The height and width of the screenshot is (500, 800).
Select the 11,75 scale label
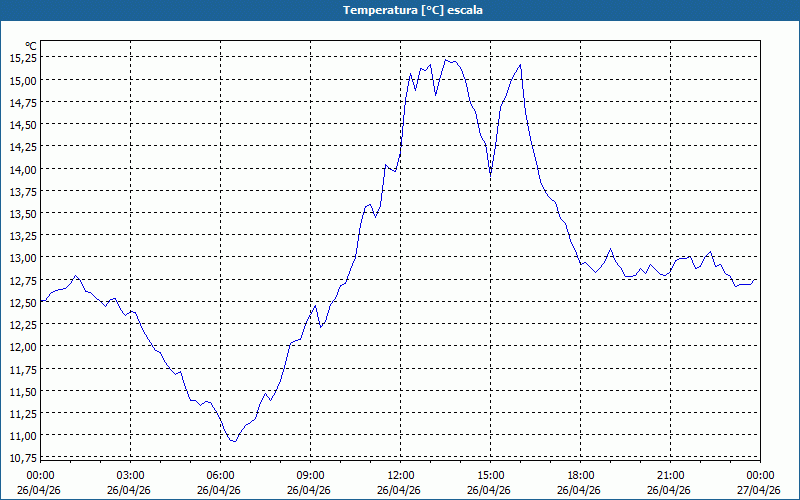pyautogui.click(x=23, y=369)
